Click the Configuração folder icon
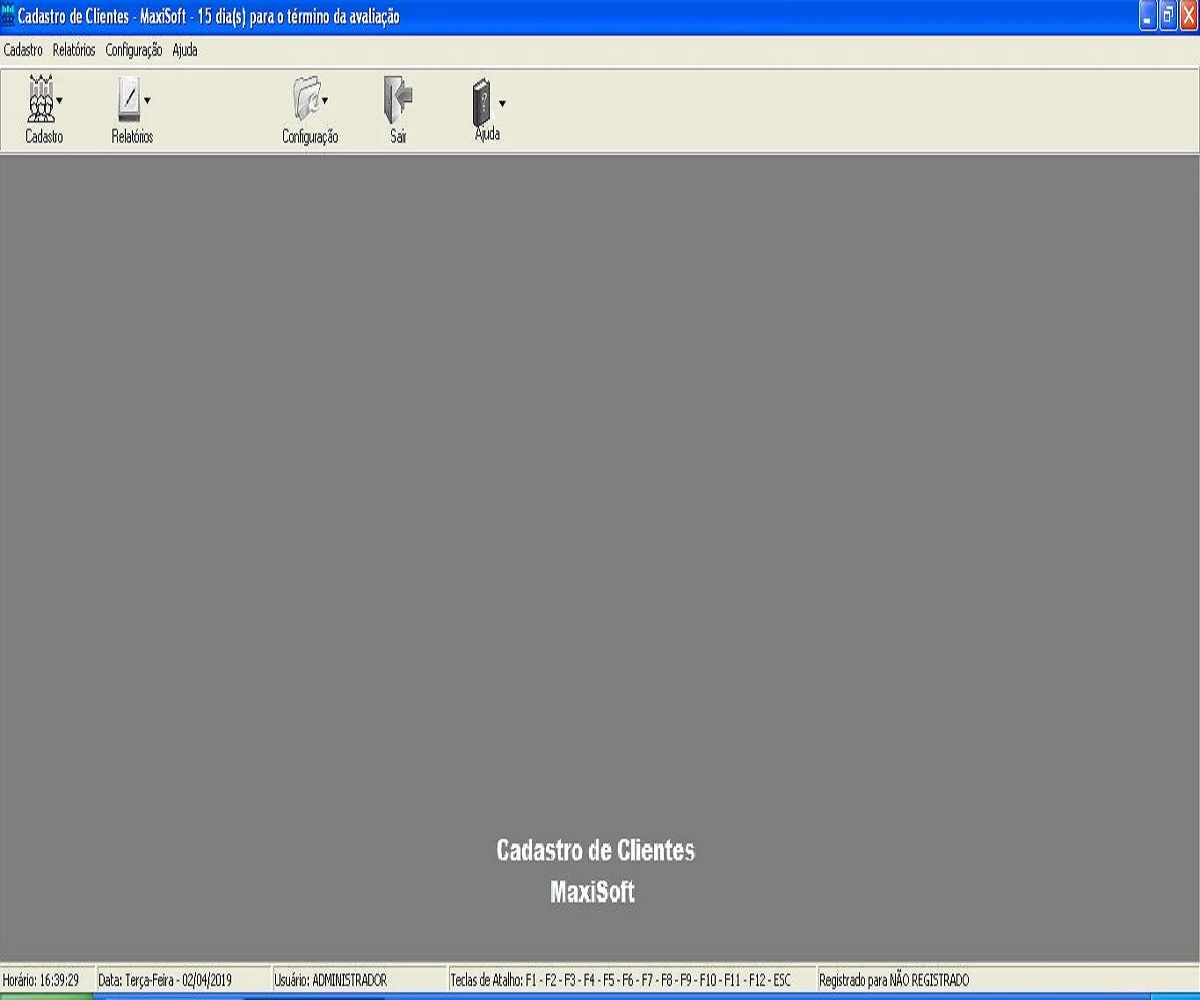This screenshot has width=1200, height=1000. coord(305,100)
